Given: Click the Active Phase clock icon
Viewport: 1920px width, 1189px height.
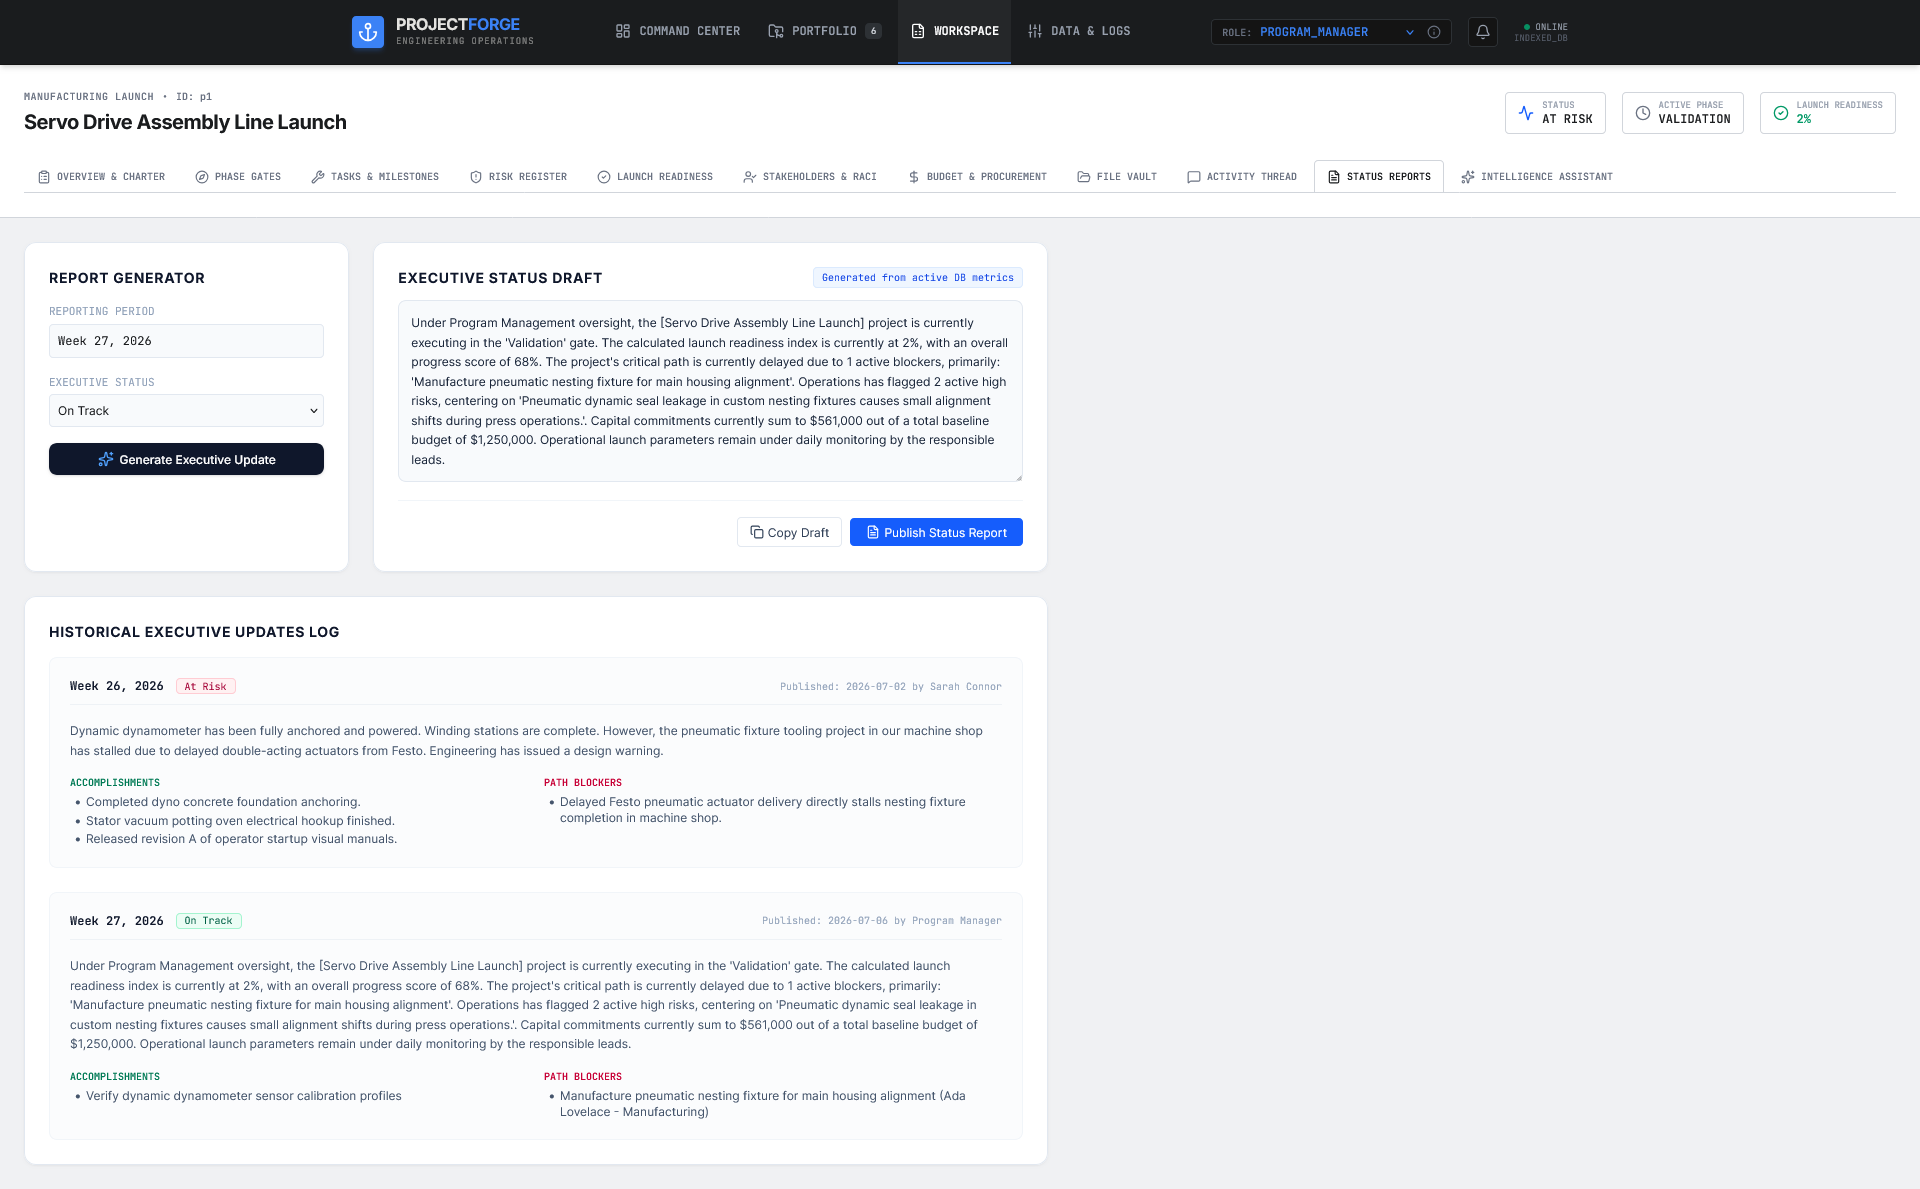Looking at the screenshot, I should coord(1643,113).
